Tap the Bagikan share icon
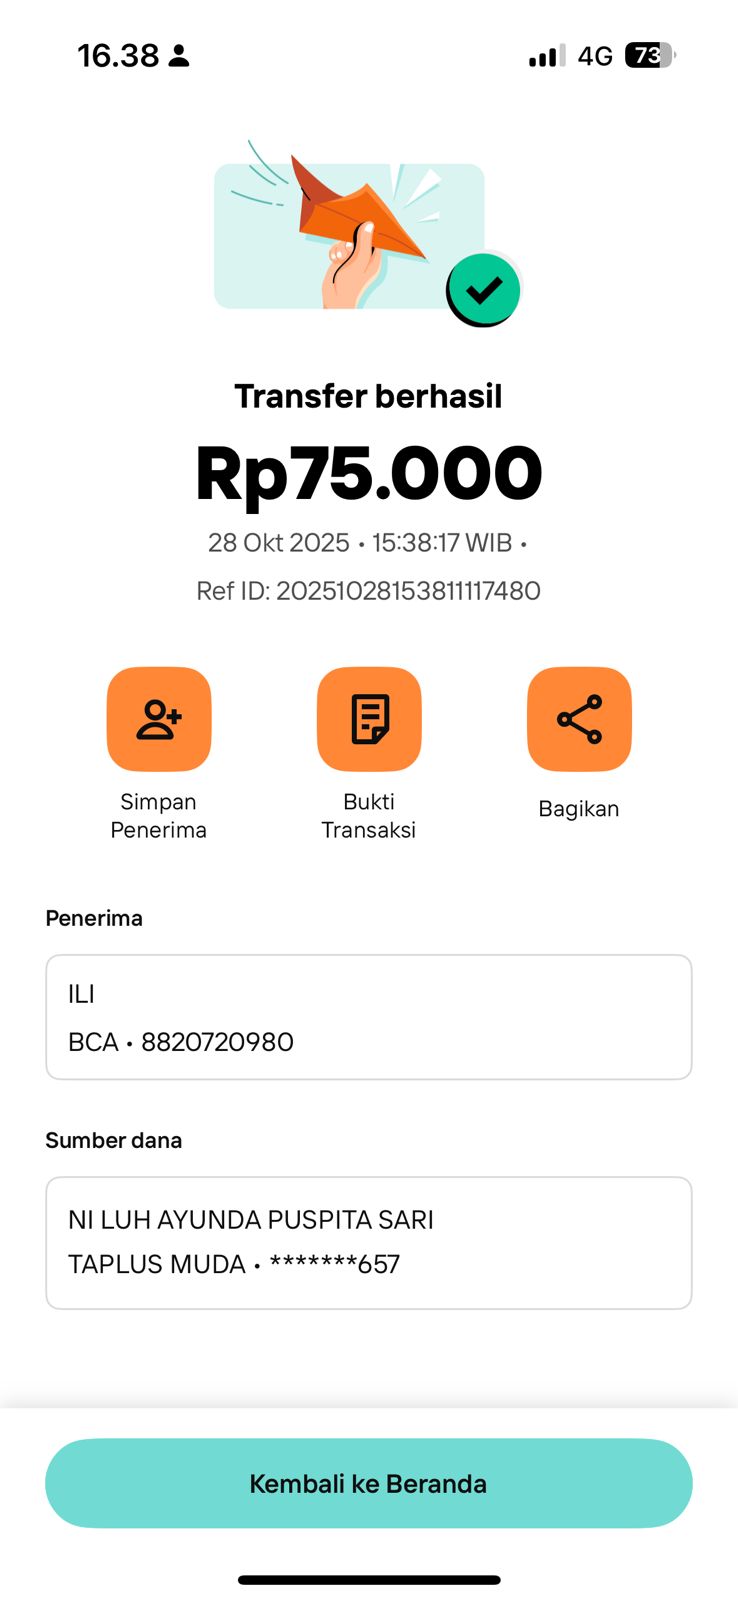 [x=579, y=719]
